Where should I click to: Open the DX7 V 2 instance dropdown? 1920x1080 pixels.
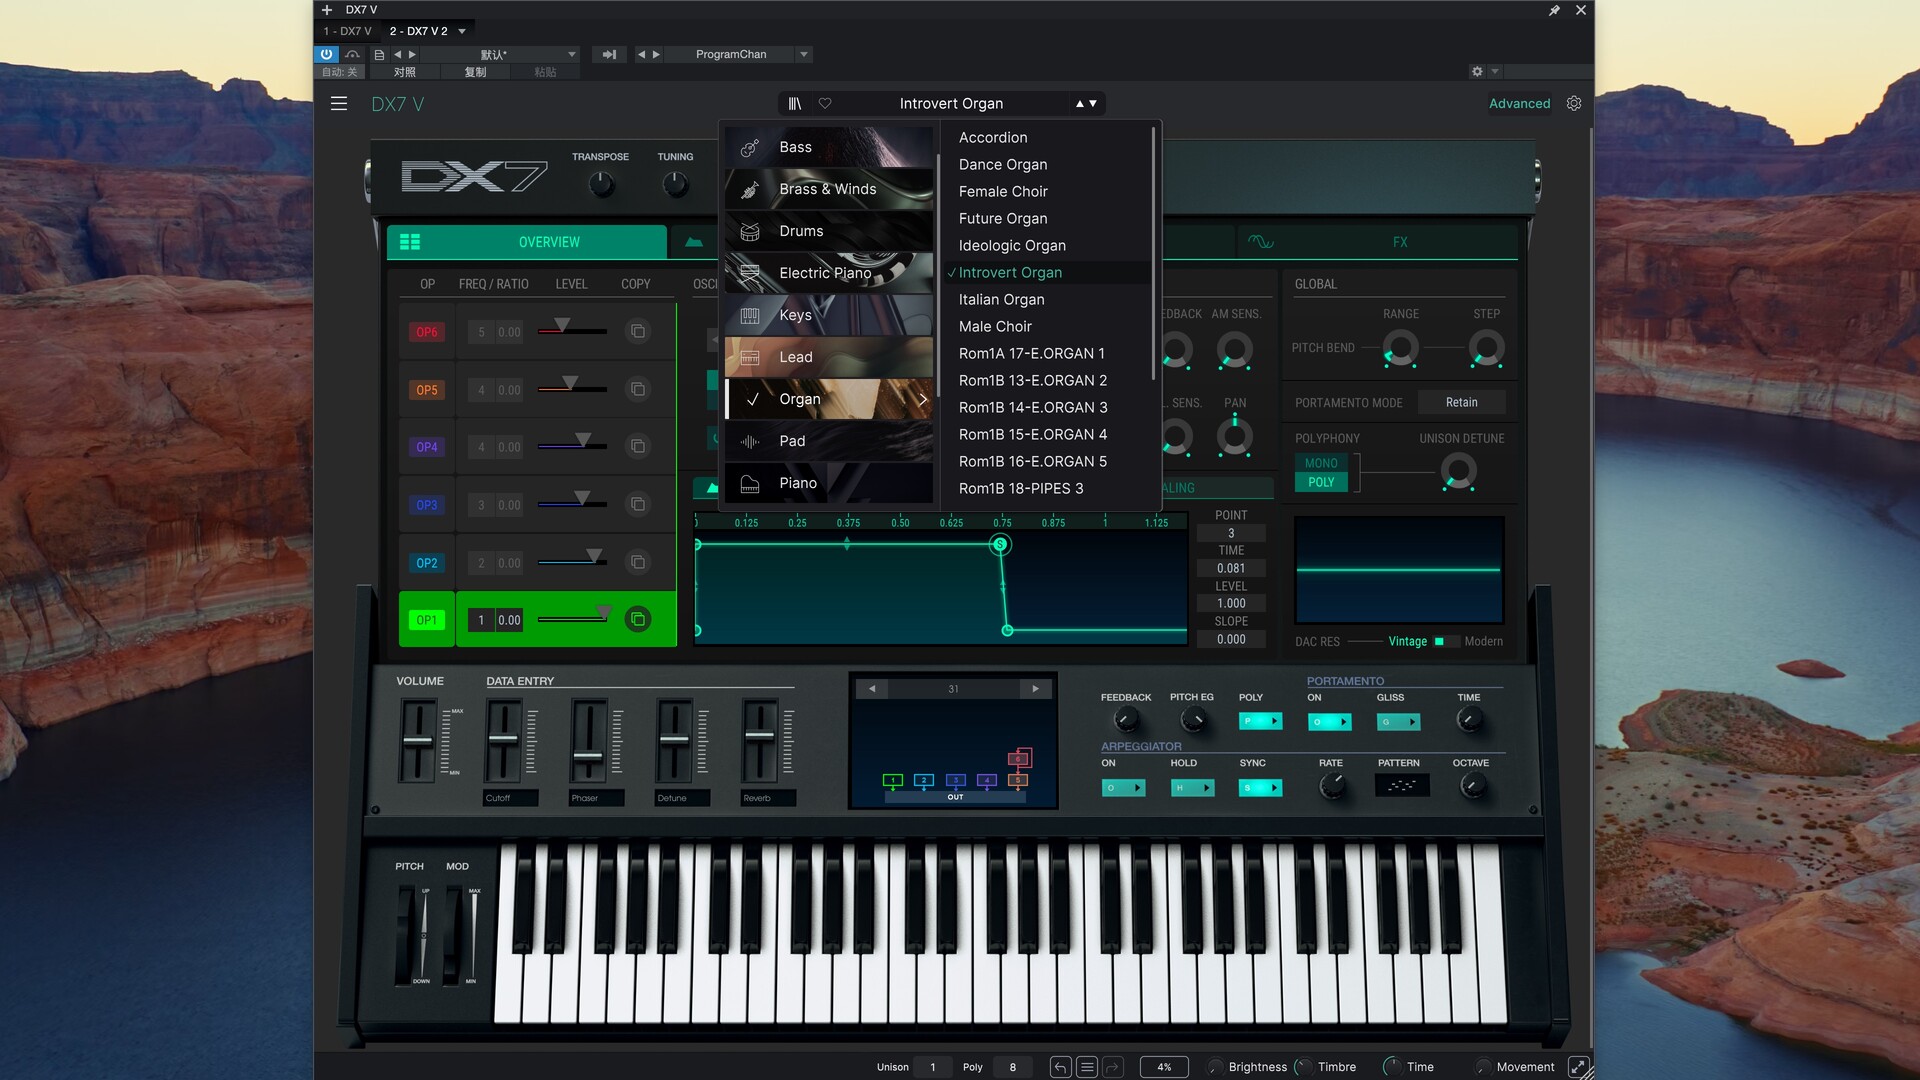tap(462, 31)
